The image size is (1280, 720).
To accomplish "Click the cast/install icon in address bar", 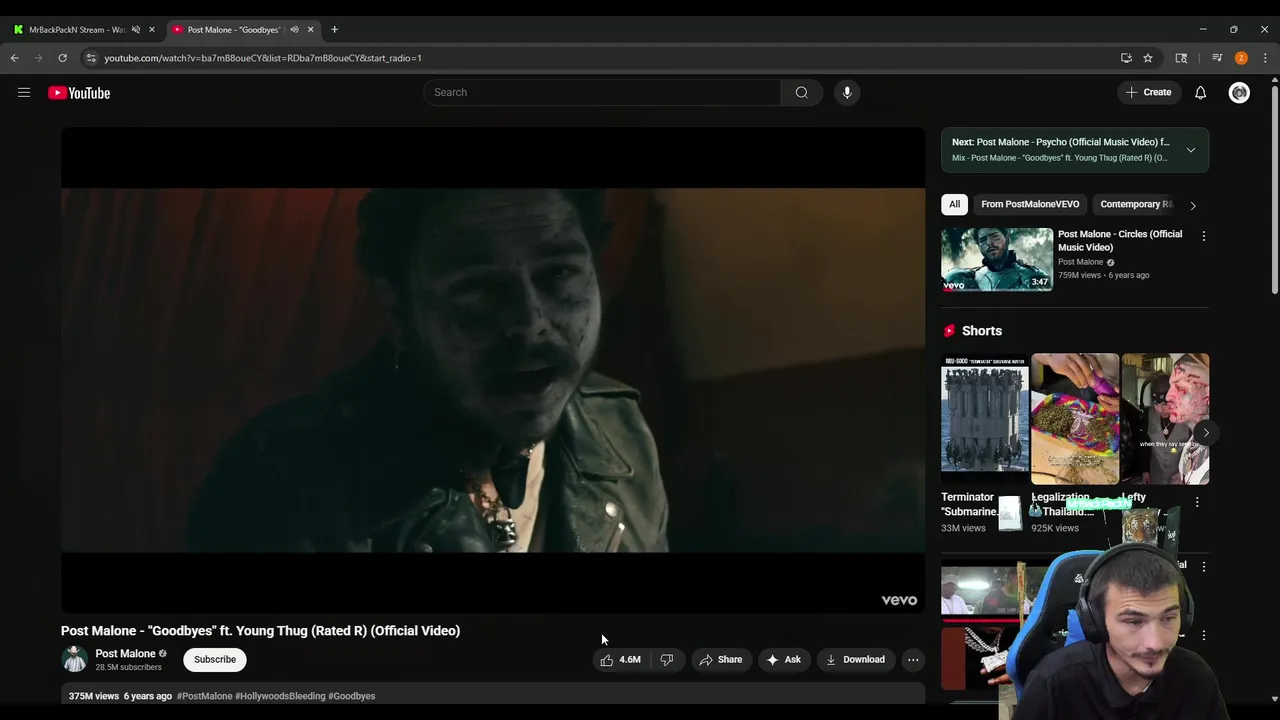I will click(1126, 58).
